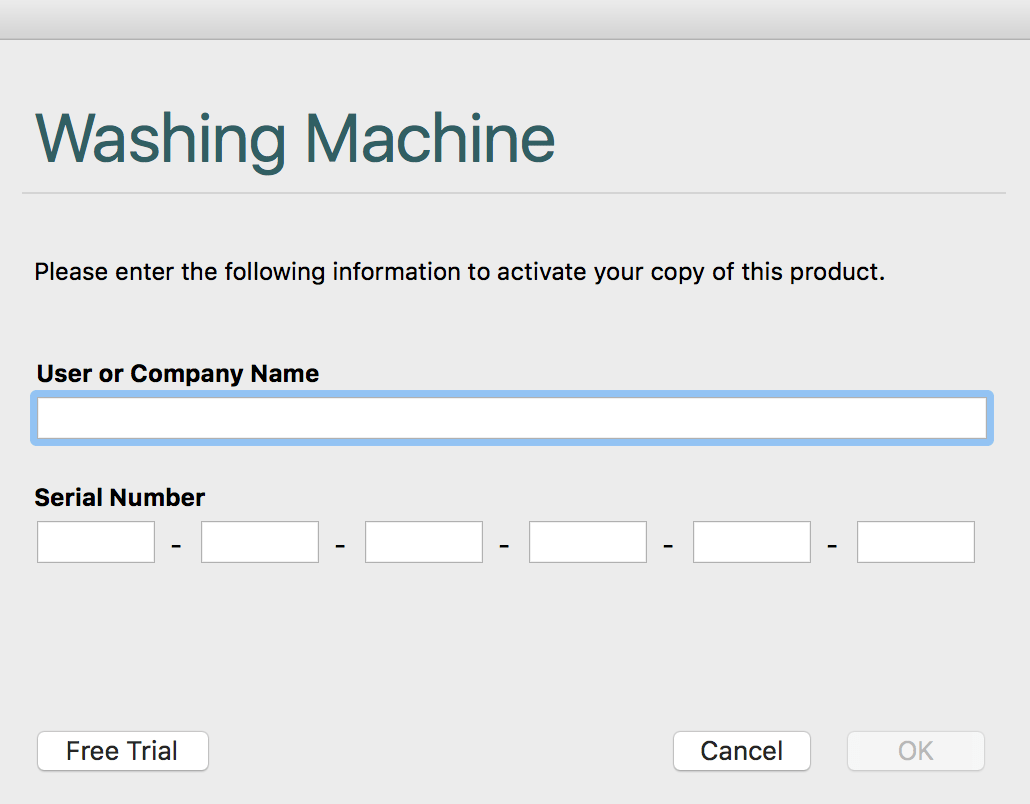Viewport: 1030px width, 804px height.
Task: Focus the first Serial Number box
Action: click(96, 542)
